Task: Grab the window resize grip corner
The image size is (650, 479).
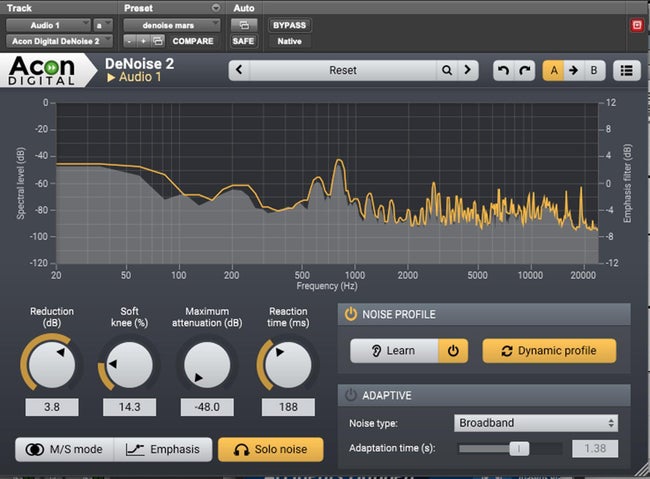Action: coord(642,470)
